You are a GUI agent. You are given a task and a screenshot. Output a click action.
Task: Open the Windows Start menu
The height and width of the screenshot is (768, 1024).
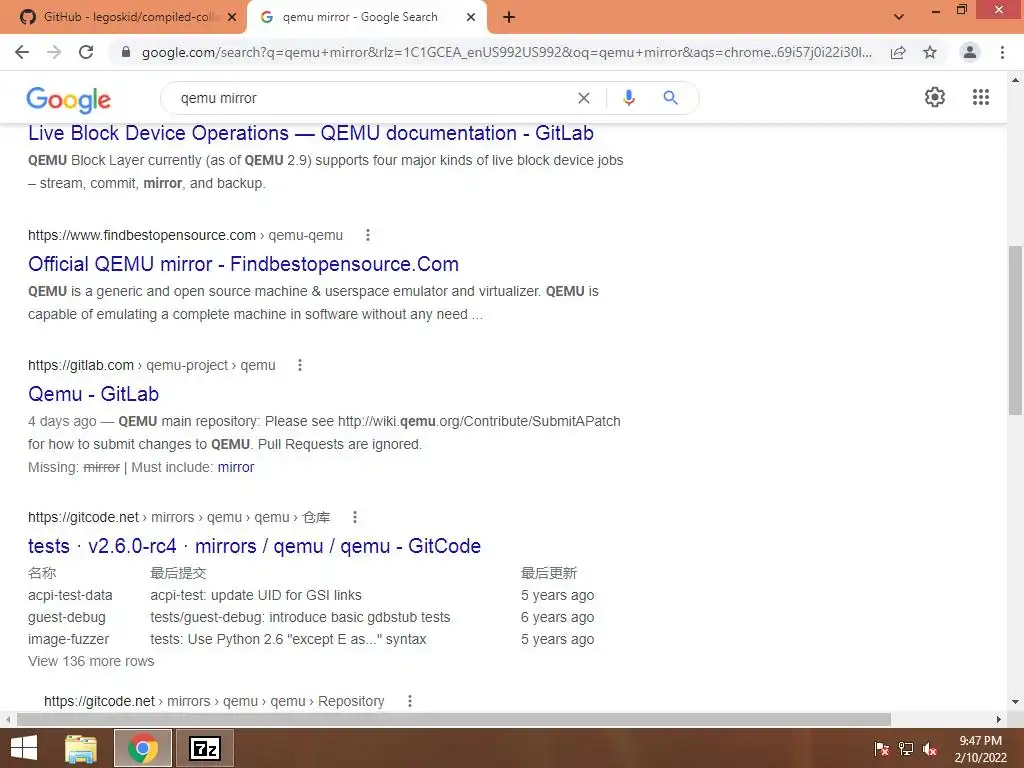tap(24, 748)
